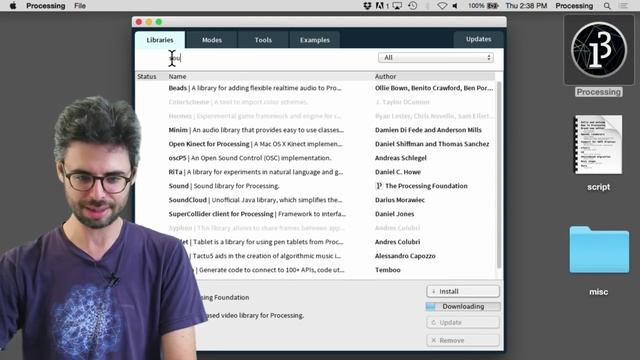
Task: Click the library list vertical scrollbar
Action: (x=499, y=175)
